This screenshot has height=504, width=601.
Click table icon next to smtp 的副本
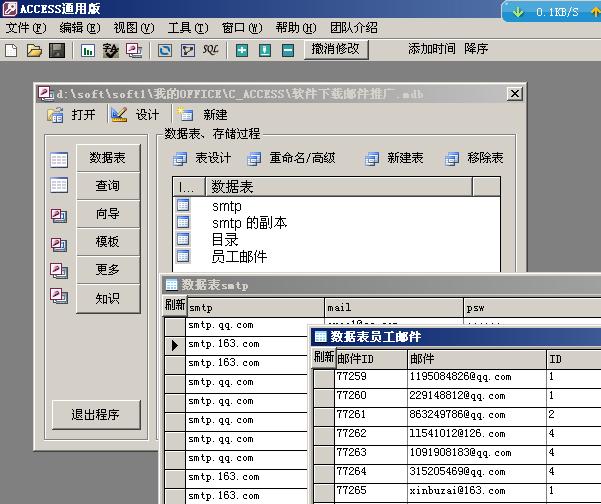click(183, 222)
